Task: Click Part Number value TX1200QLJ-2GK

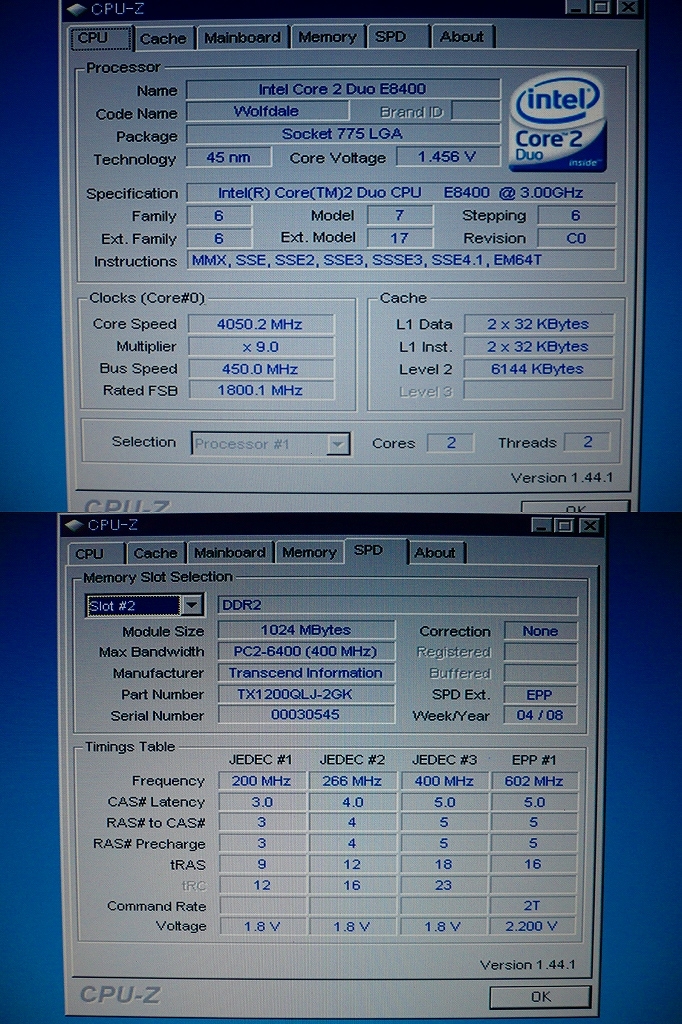Action: (x=306, y=694)
